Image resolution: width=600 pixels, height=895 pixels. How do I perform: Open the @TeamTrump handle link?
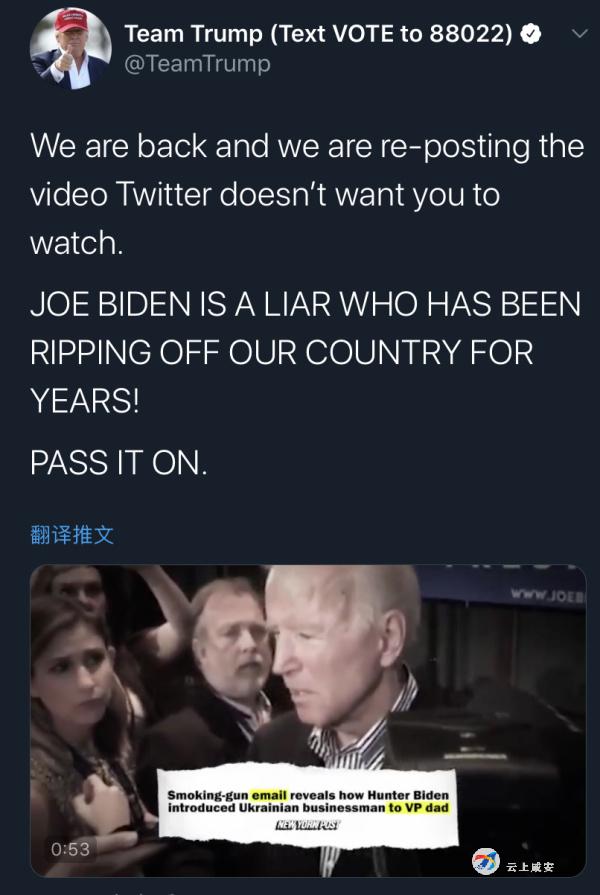pyautogui.click(x=198, y=63)
